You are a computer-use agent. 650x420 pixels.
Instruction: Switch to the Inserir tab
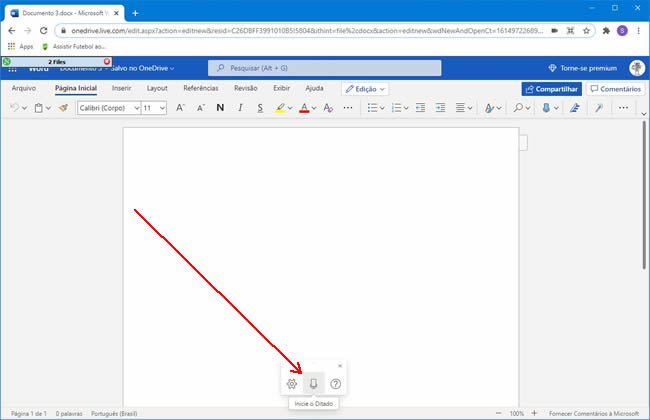[x=121, y=88]
